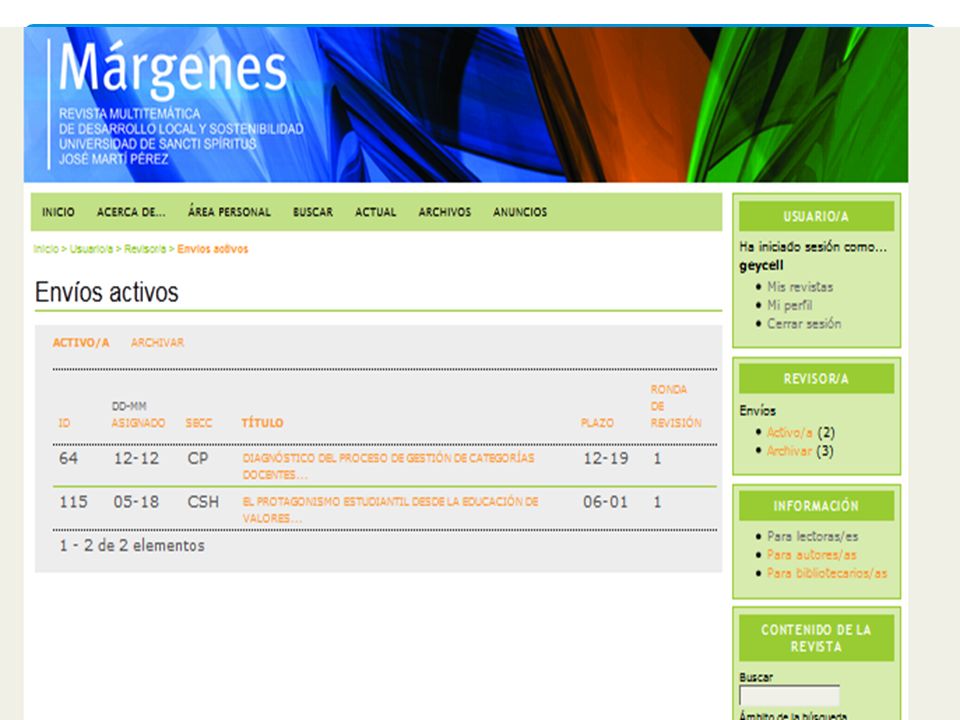Image resolution: width=960 pixels, height=720 pixels.
Task: Open Mi perfil link
Action: tap(790, 305)
